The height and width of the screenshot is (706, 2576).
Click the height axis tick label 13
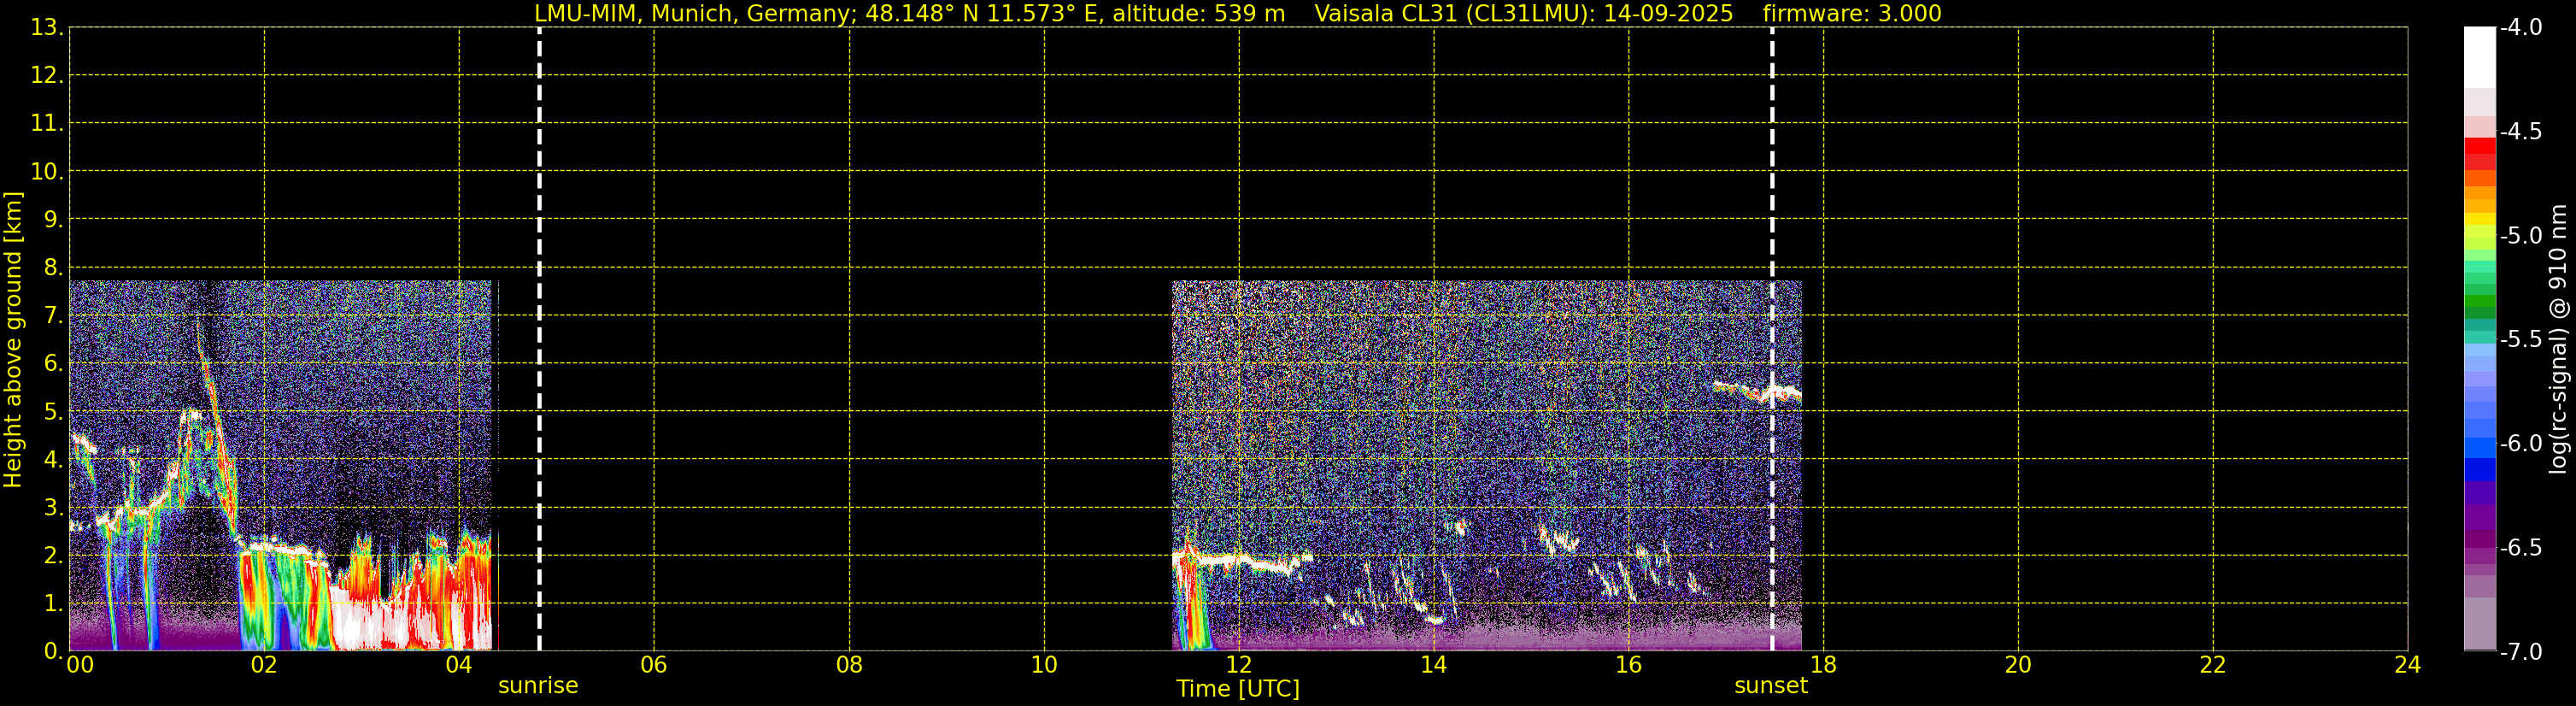tap(47, 28)
